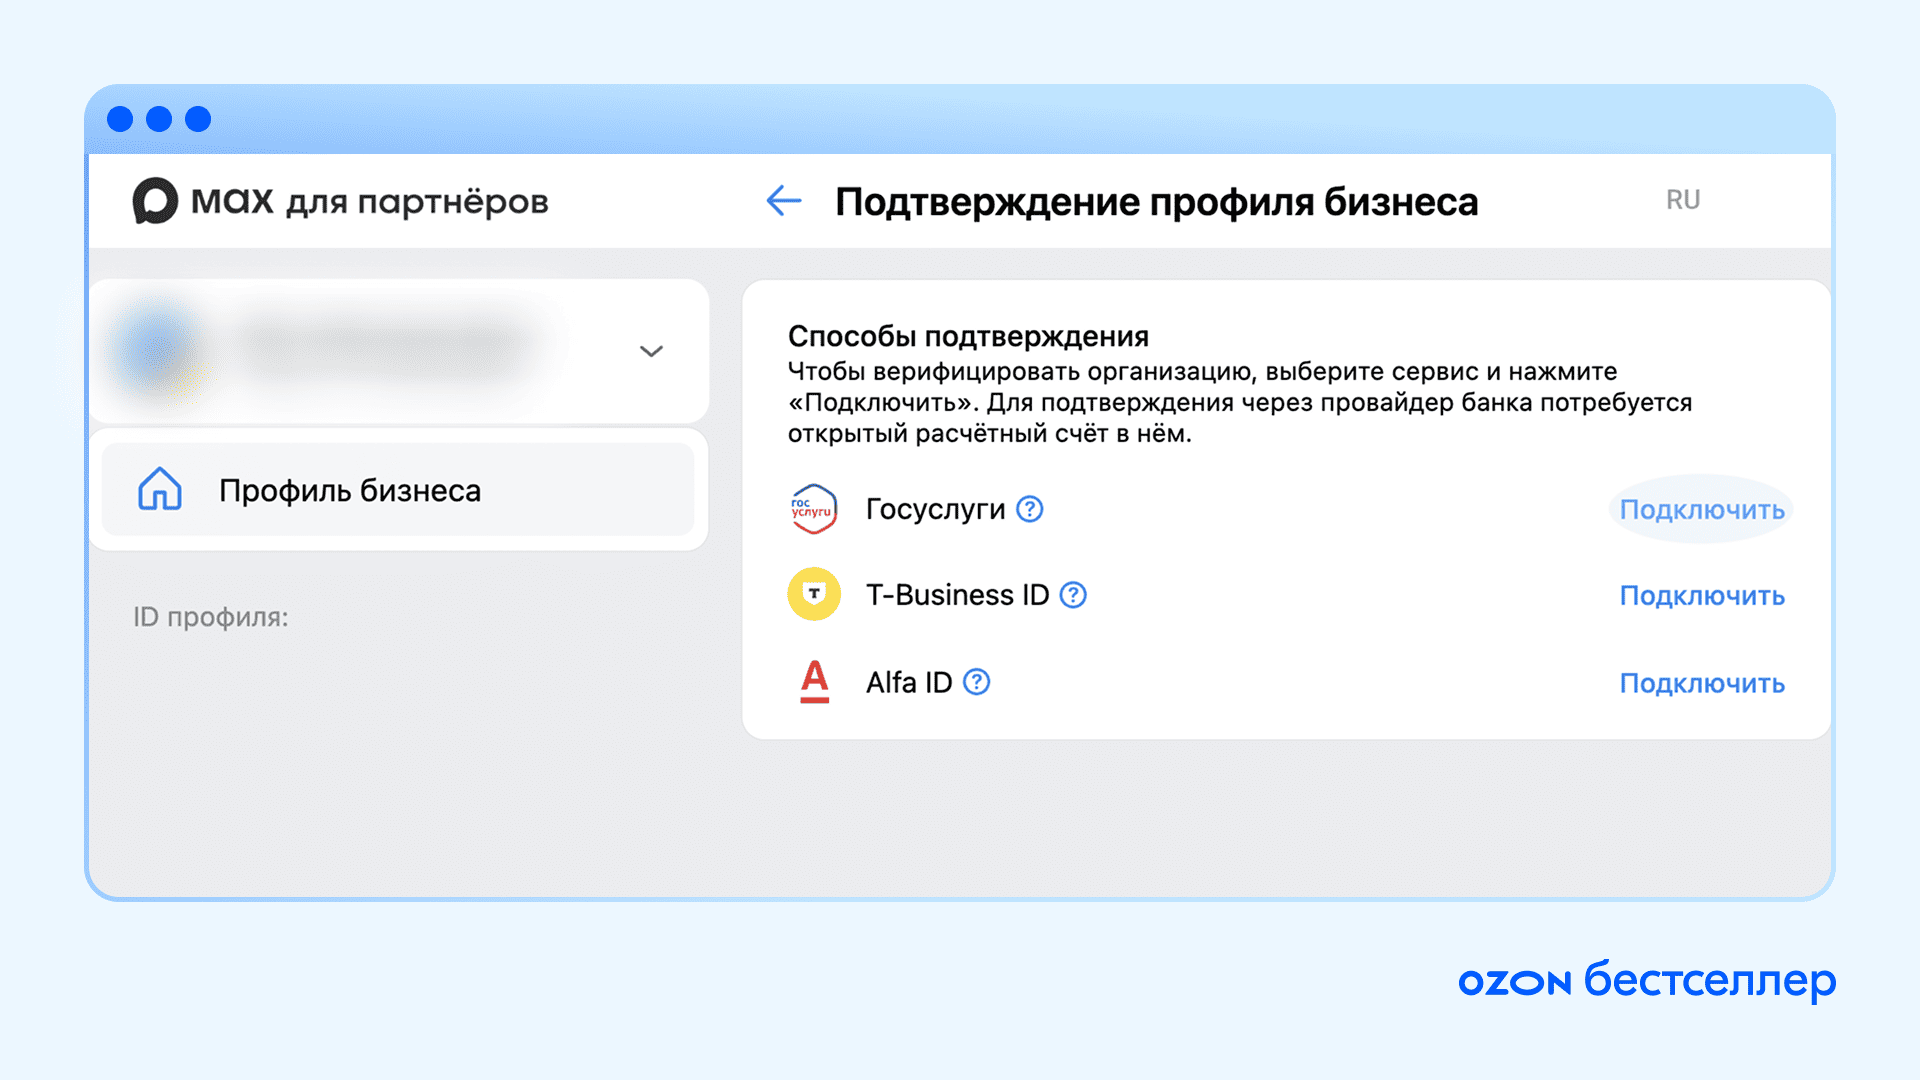Click the blurred profile avatar
Image resolution: width=1920 pixels, height=1080 pixels.
click(155, 350)
